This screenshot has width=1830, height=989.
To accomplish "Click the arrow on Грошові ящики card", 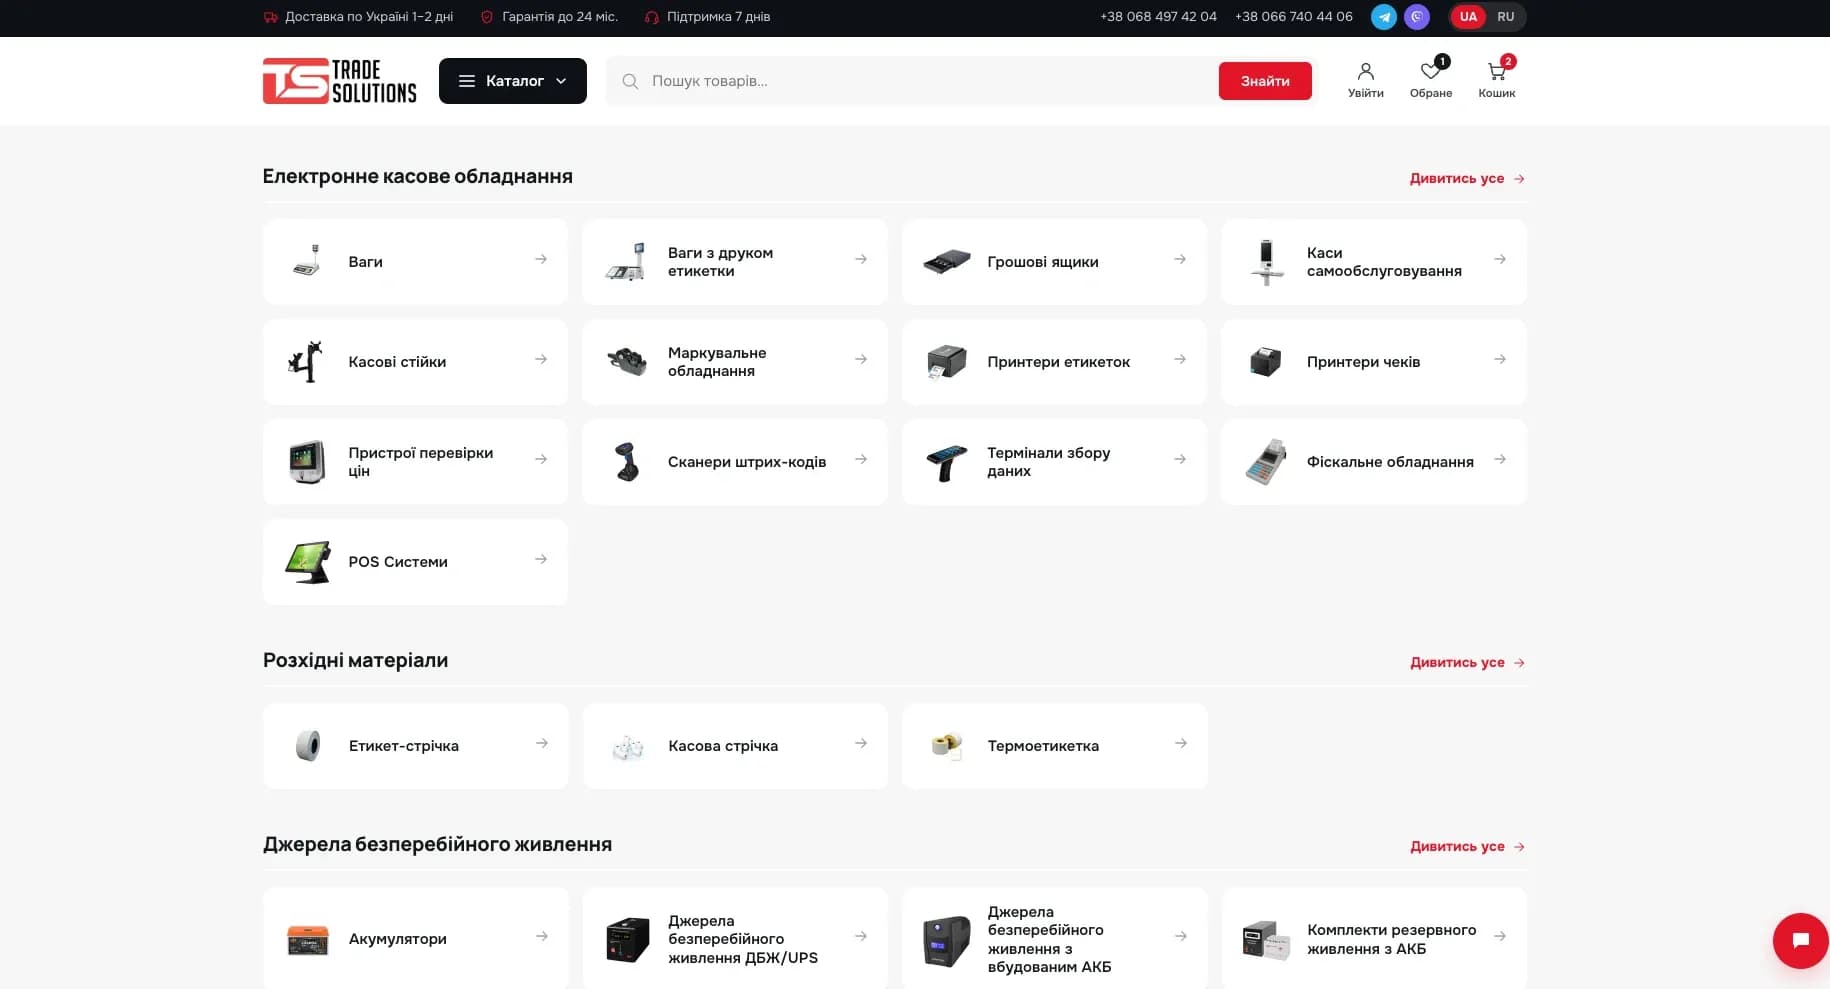I will (1180, 259).
